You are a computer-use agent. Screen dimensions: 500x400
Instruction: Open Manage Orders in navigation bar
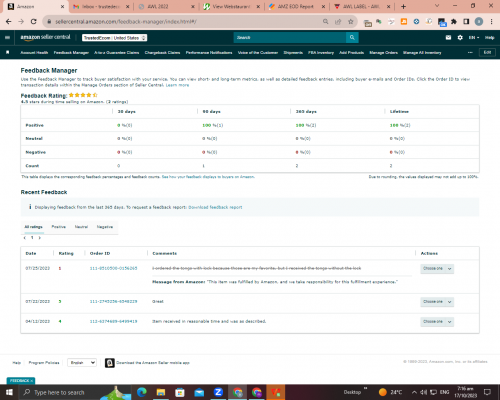click(x=383, y=53)
